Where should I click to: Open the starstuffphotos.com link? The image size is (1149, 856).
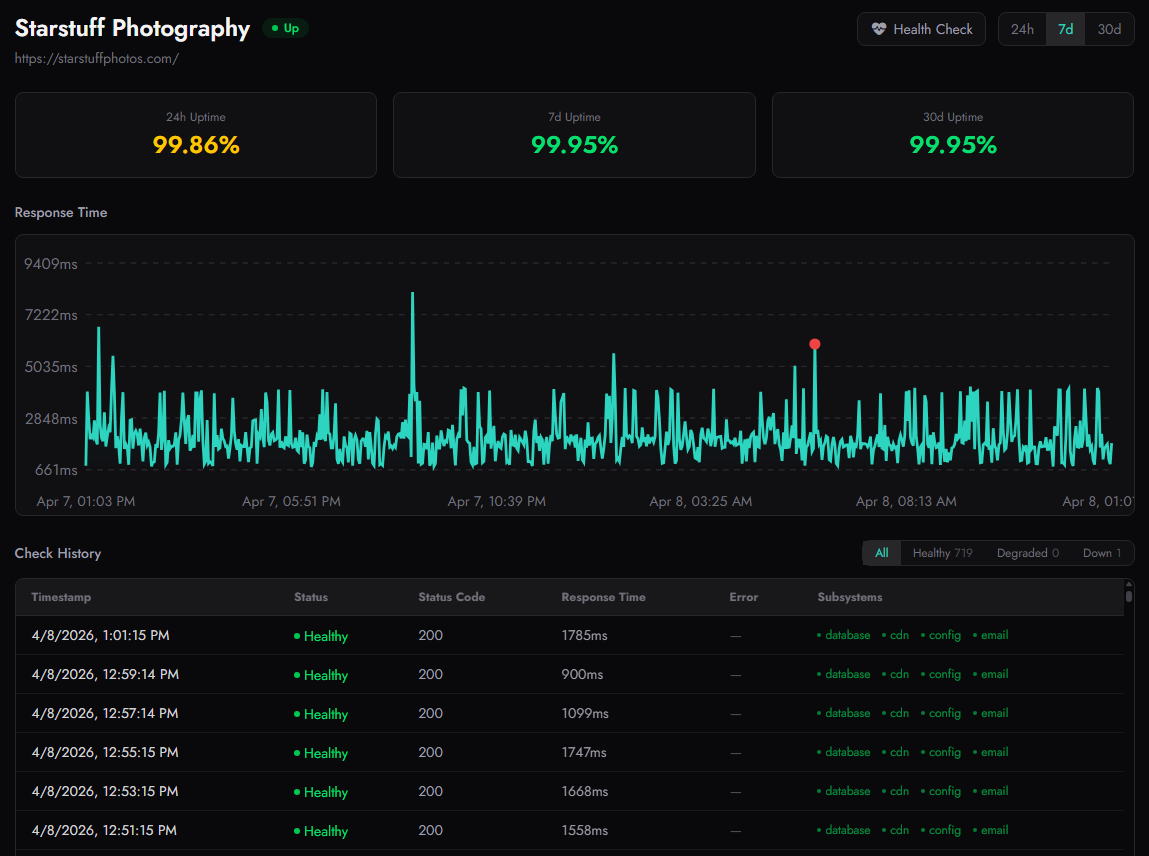point(96,58)
